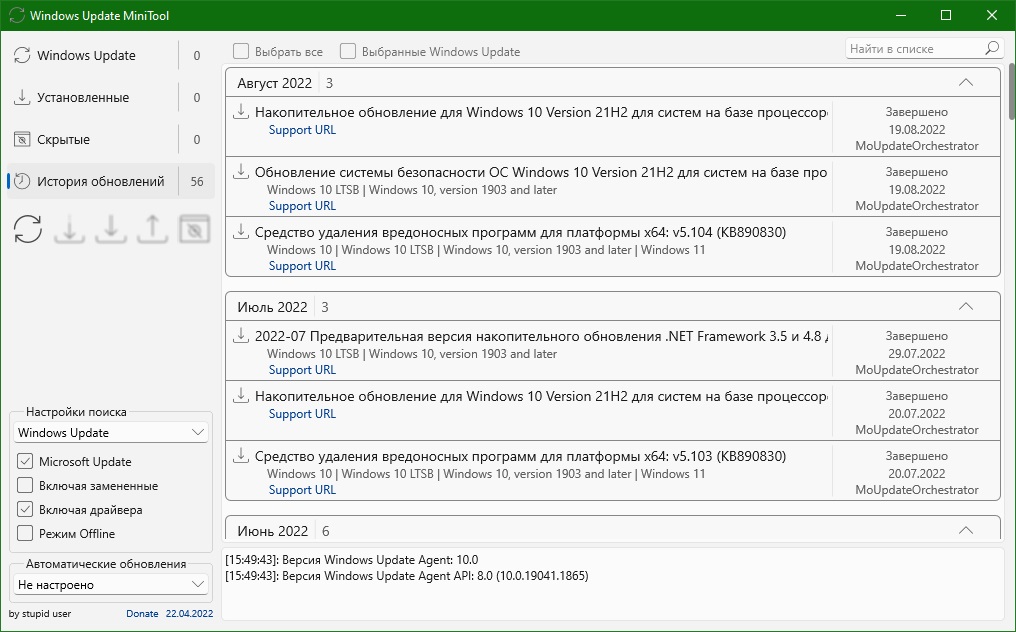Click the 29.07.2022 completion date
The height and width of the screenshot is (632, 1016).
point(916,353)
